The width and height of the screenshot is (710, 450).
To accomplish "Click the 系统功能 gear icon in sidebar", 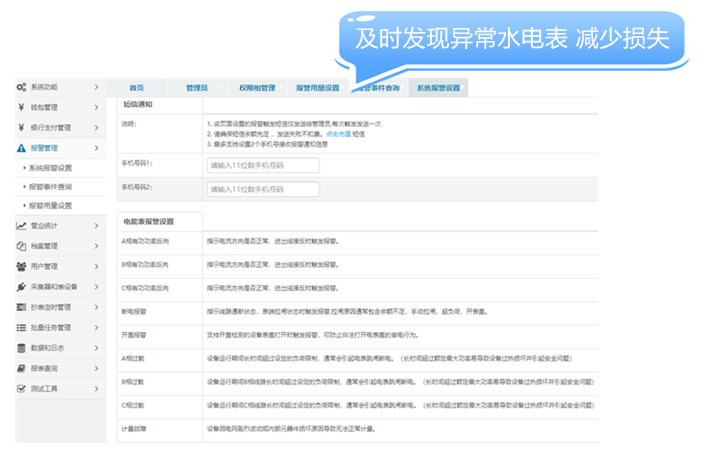I will [x=21, y=88].
